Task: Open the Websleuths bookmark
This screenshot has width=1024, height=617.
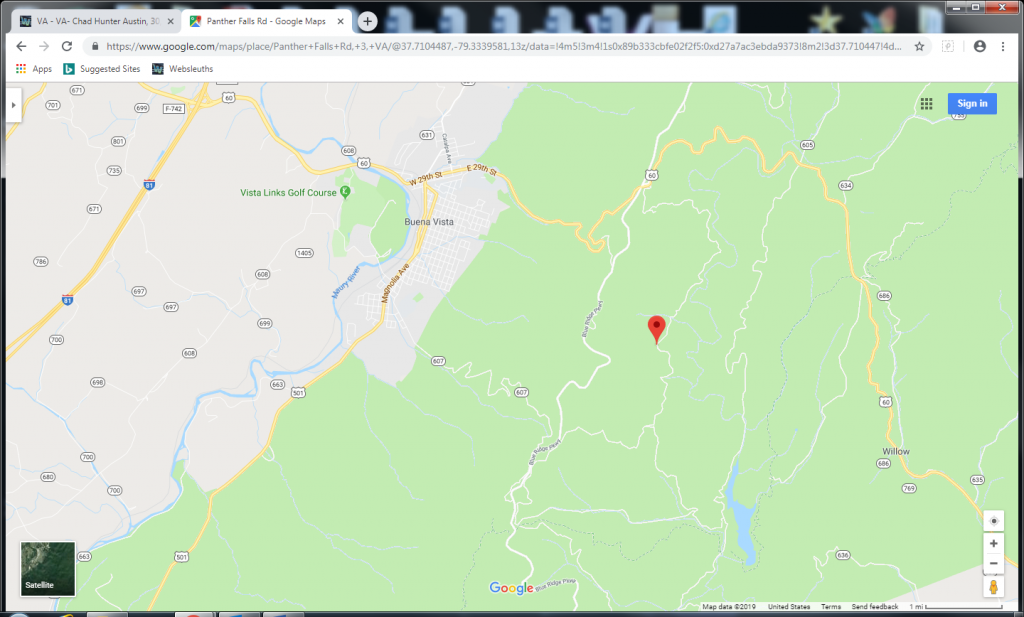Action: 182,69
